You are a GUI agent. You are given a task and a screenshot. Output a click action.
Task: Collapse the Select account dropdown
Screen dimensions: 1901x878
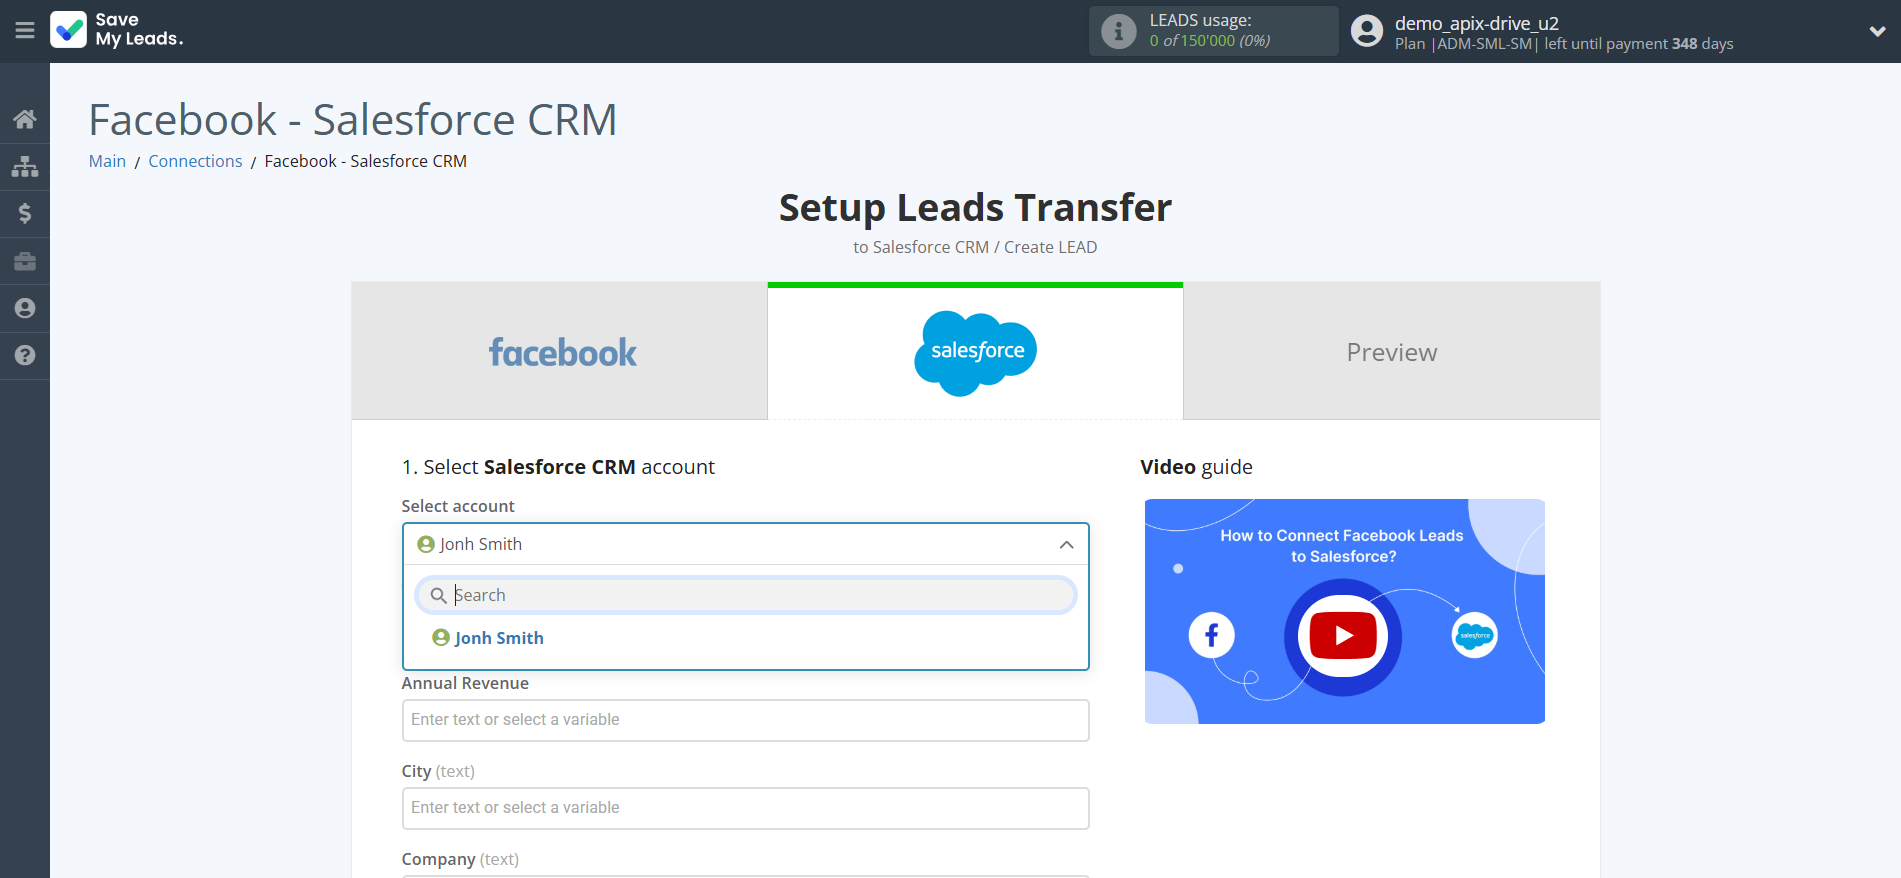(x=1066, y=544)
